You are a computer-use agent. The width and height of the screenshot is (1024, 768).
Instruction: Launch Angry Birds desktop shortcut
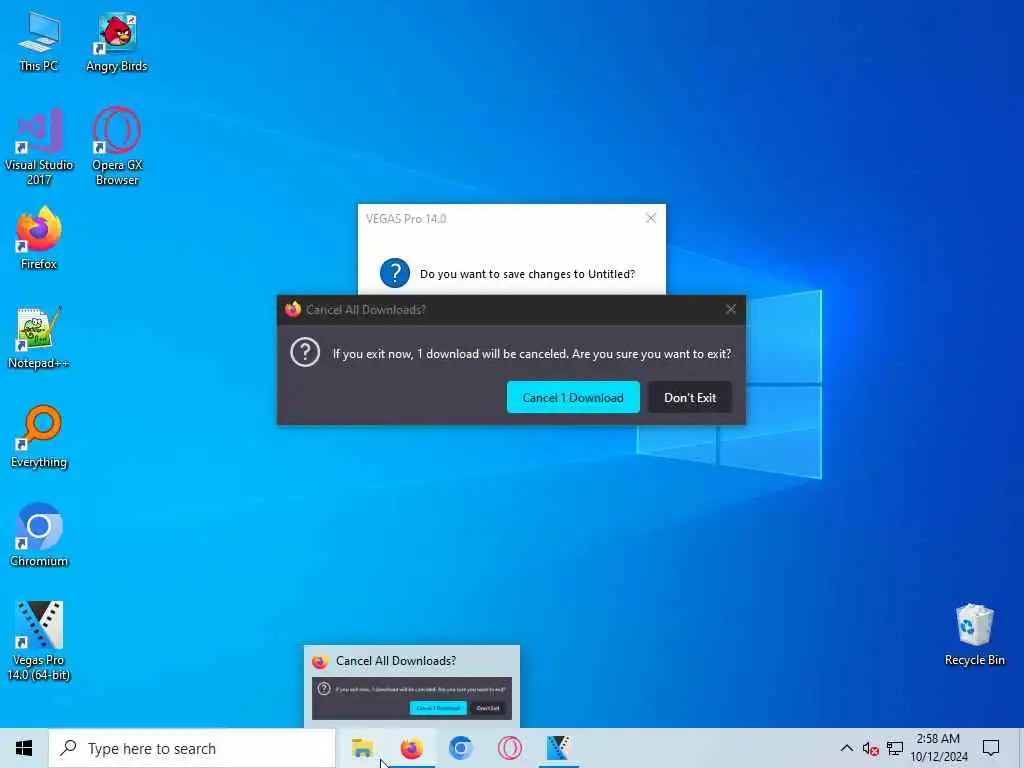(117, 40)
